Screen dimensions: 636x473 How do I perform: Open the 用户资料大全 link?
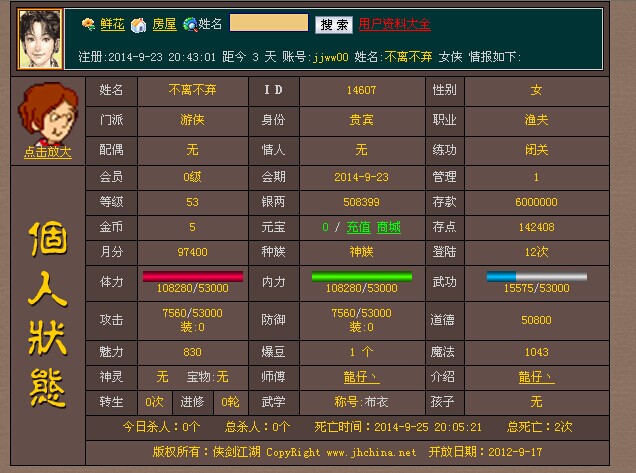point(394,24)
